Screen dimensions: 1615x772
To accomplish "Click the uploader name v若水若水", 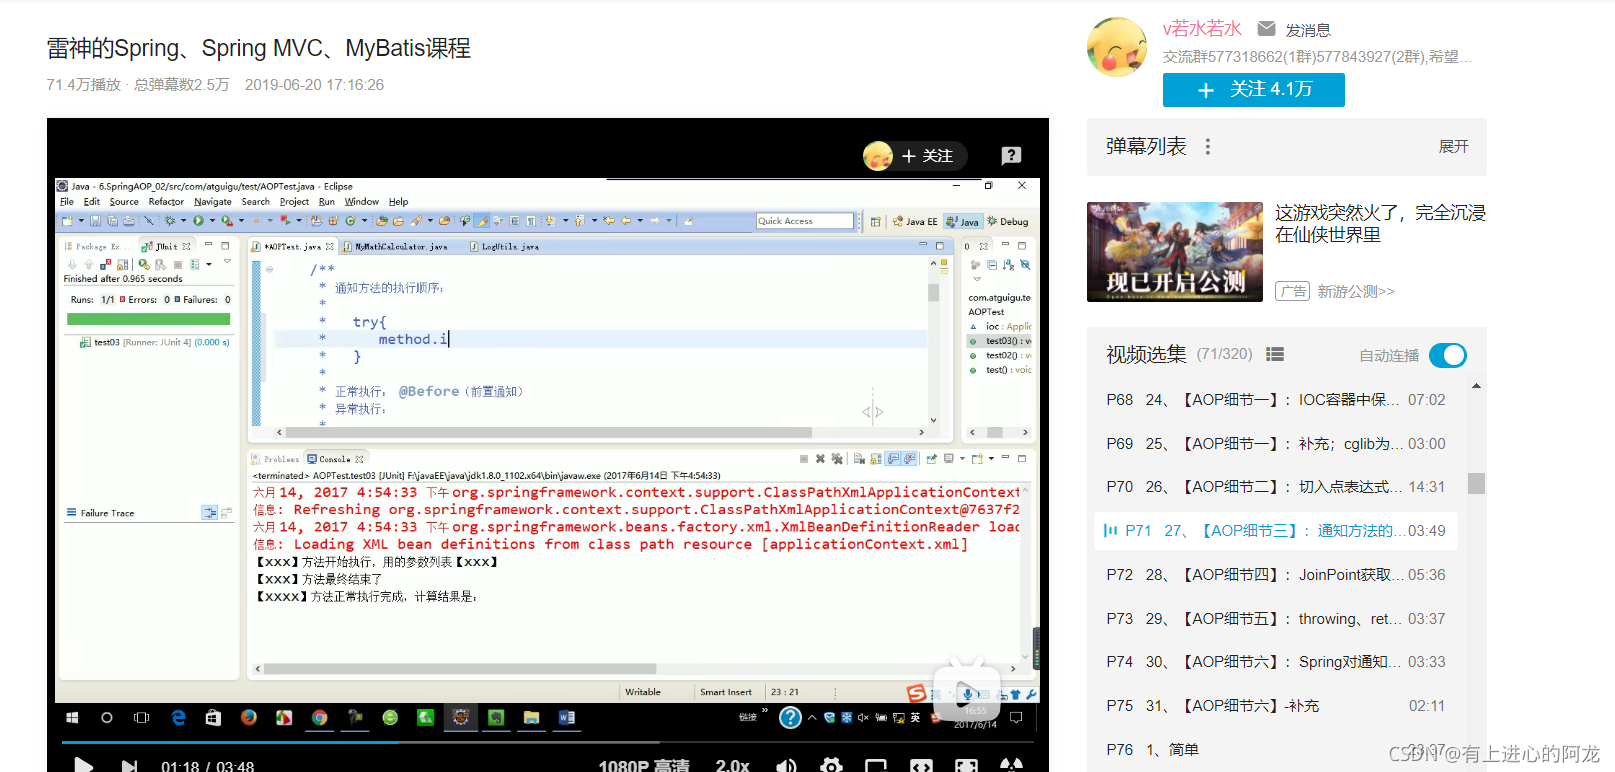I will 1202,29.
